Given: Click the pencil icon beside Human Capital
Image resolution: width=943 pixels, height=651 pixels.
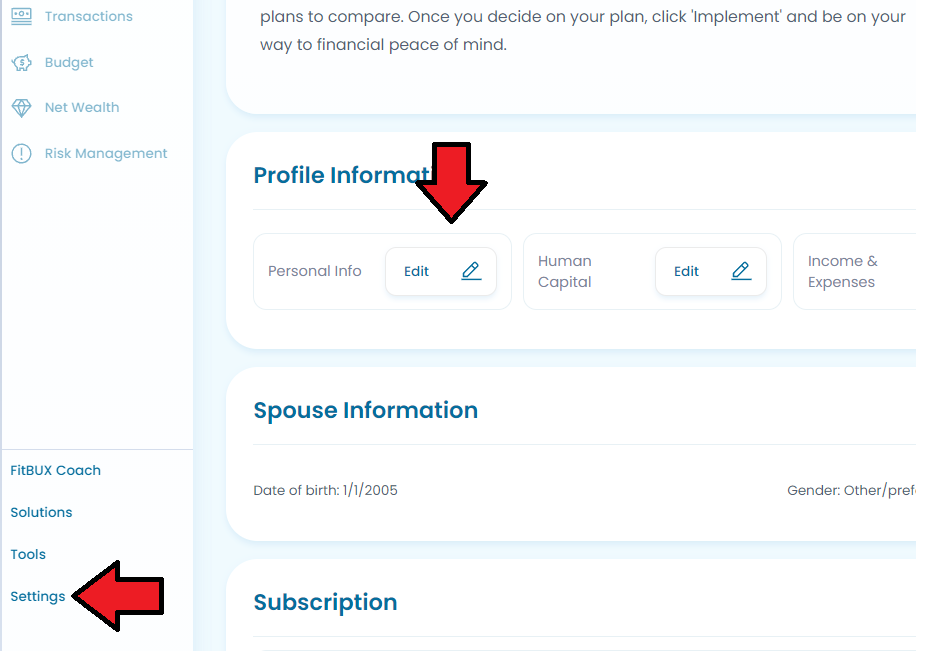Looking at the screenshot, I should (x=741, y=271).
